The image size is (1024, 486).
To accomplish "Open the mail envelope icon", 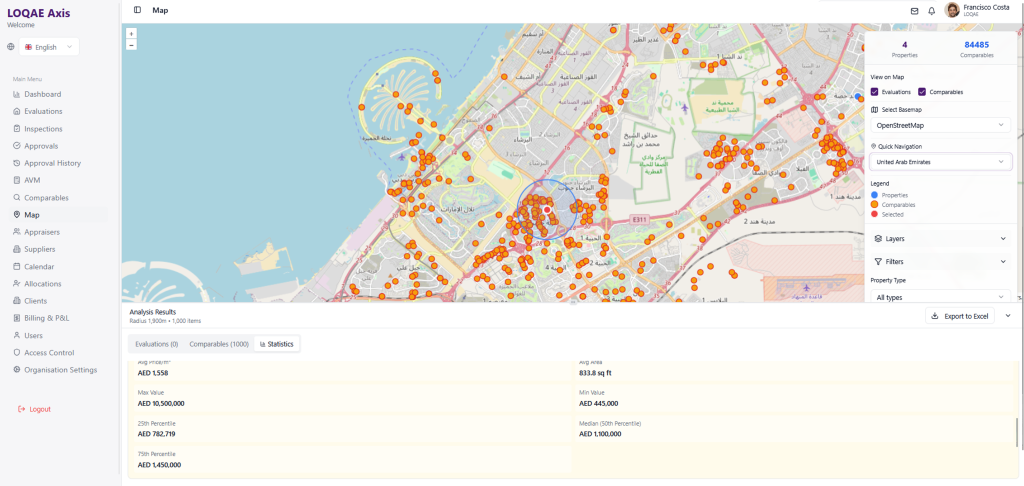I will [x=914, y=11].
